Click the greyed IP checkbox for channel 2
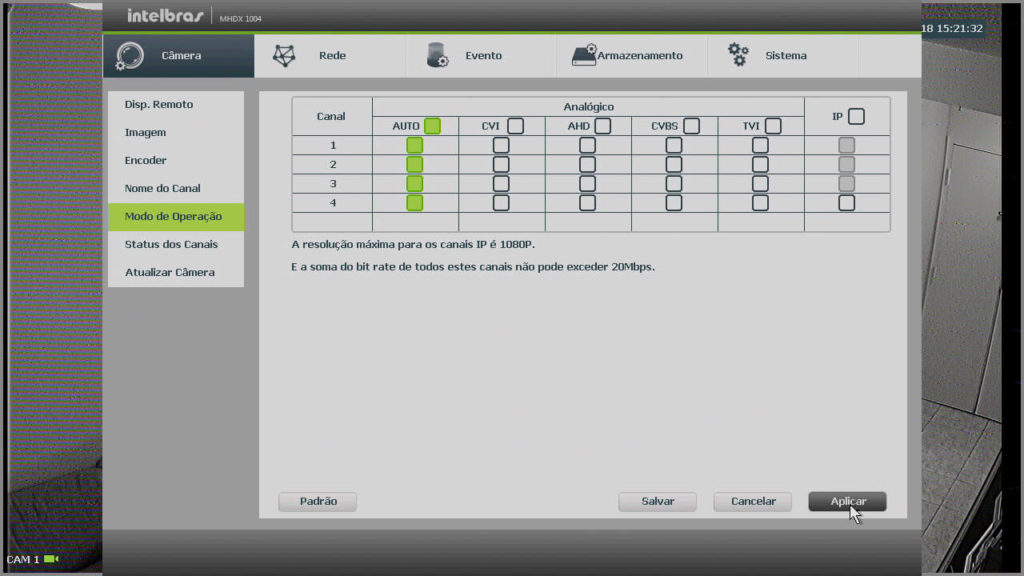The height and width of the screenshot is (576, 1024). click(x=846, y=165)
